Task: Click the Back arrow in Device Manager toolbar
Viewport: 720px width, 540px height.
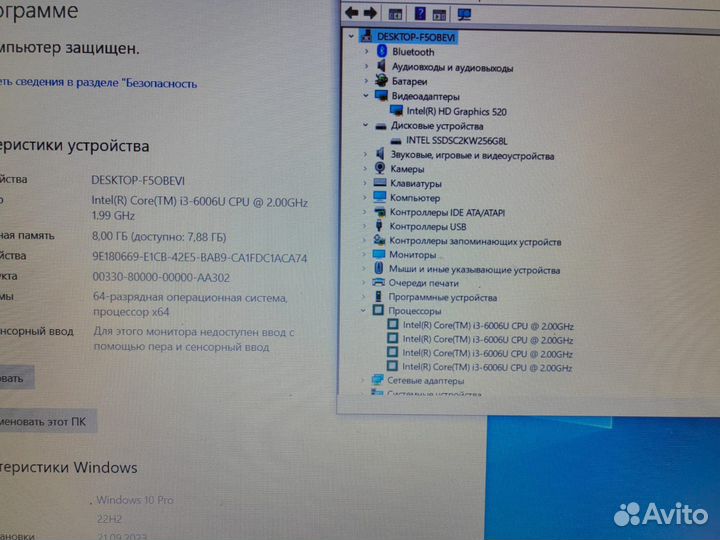Action: pos(352,13)
